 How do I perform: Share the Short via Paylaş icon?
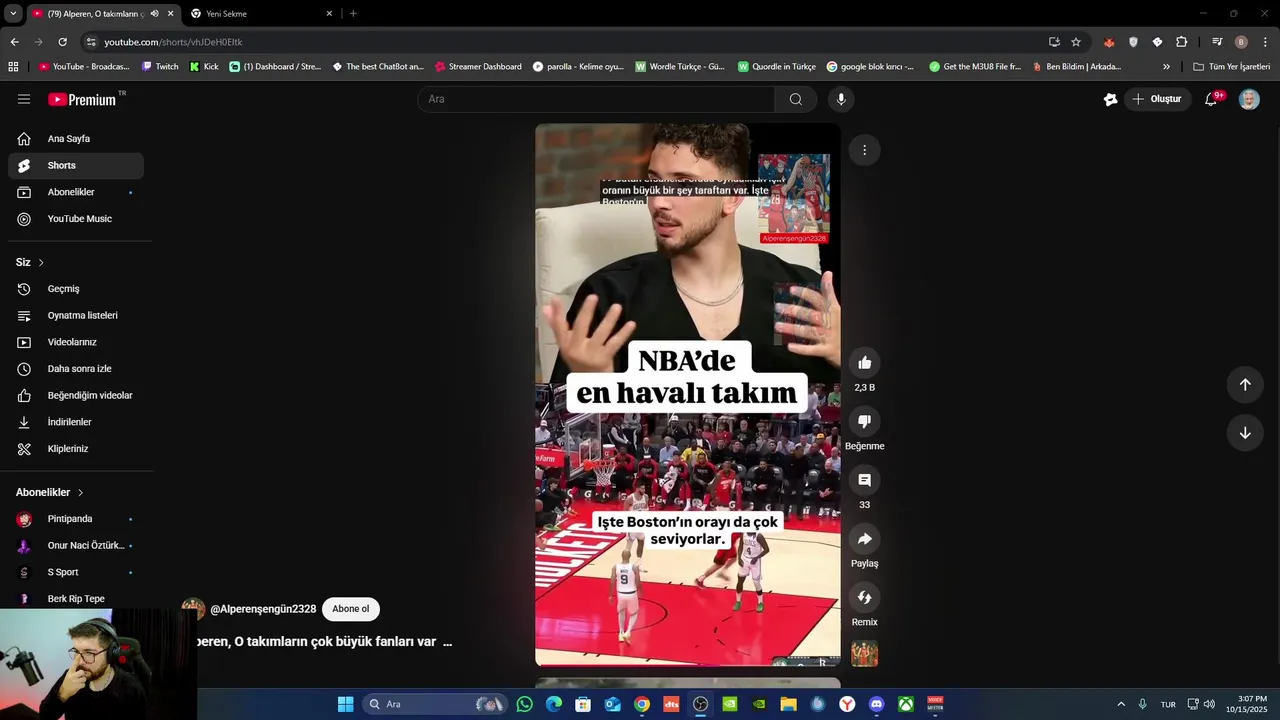coord(865,539)
